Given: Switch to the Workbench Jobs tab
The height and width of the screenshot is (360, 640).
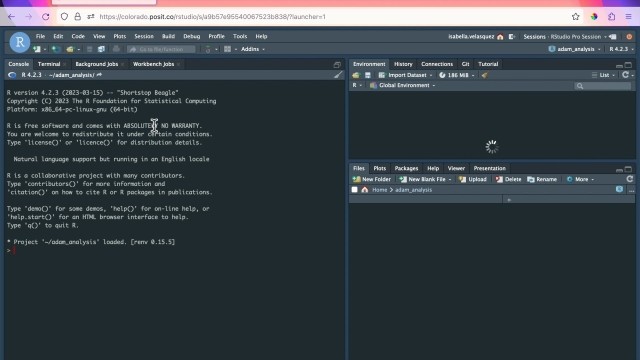Looking at the screenshot, I should 153,64.
